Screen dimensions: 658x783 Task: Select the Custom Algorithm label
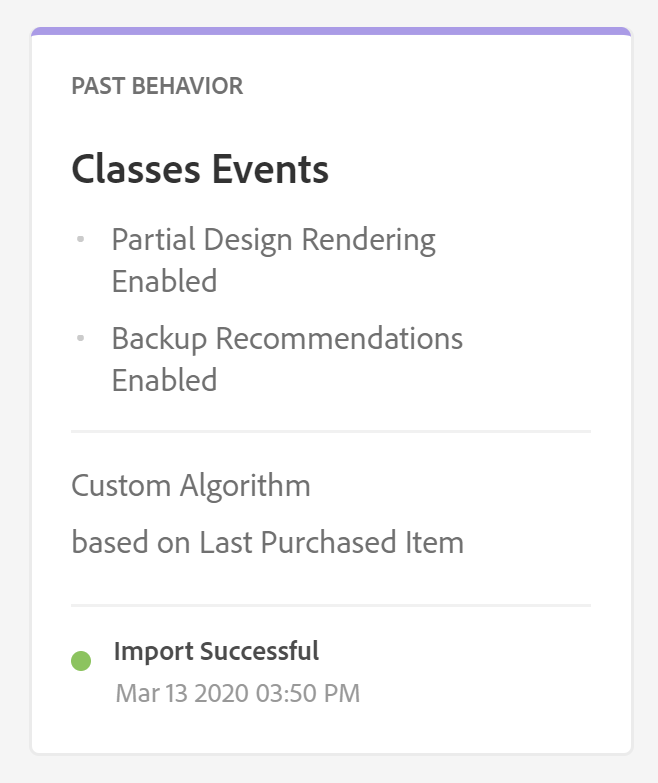[x=191, y=486]
